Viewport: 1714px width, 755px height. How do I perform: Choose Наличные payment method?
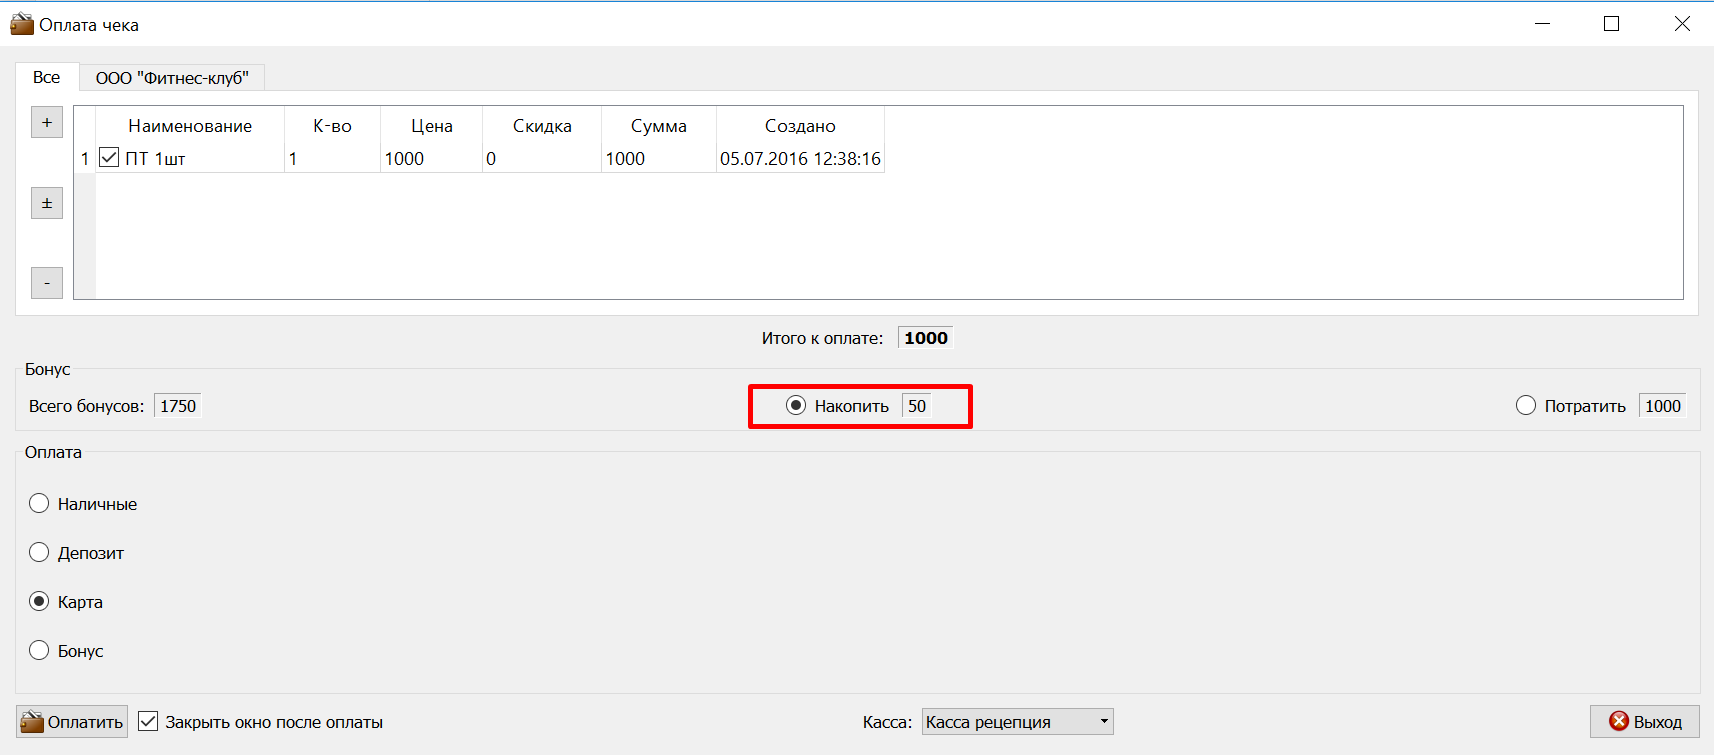tap(39, 503)
